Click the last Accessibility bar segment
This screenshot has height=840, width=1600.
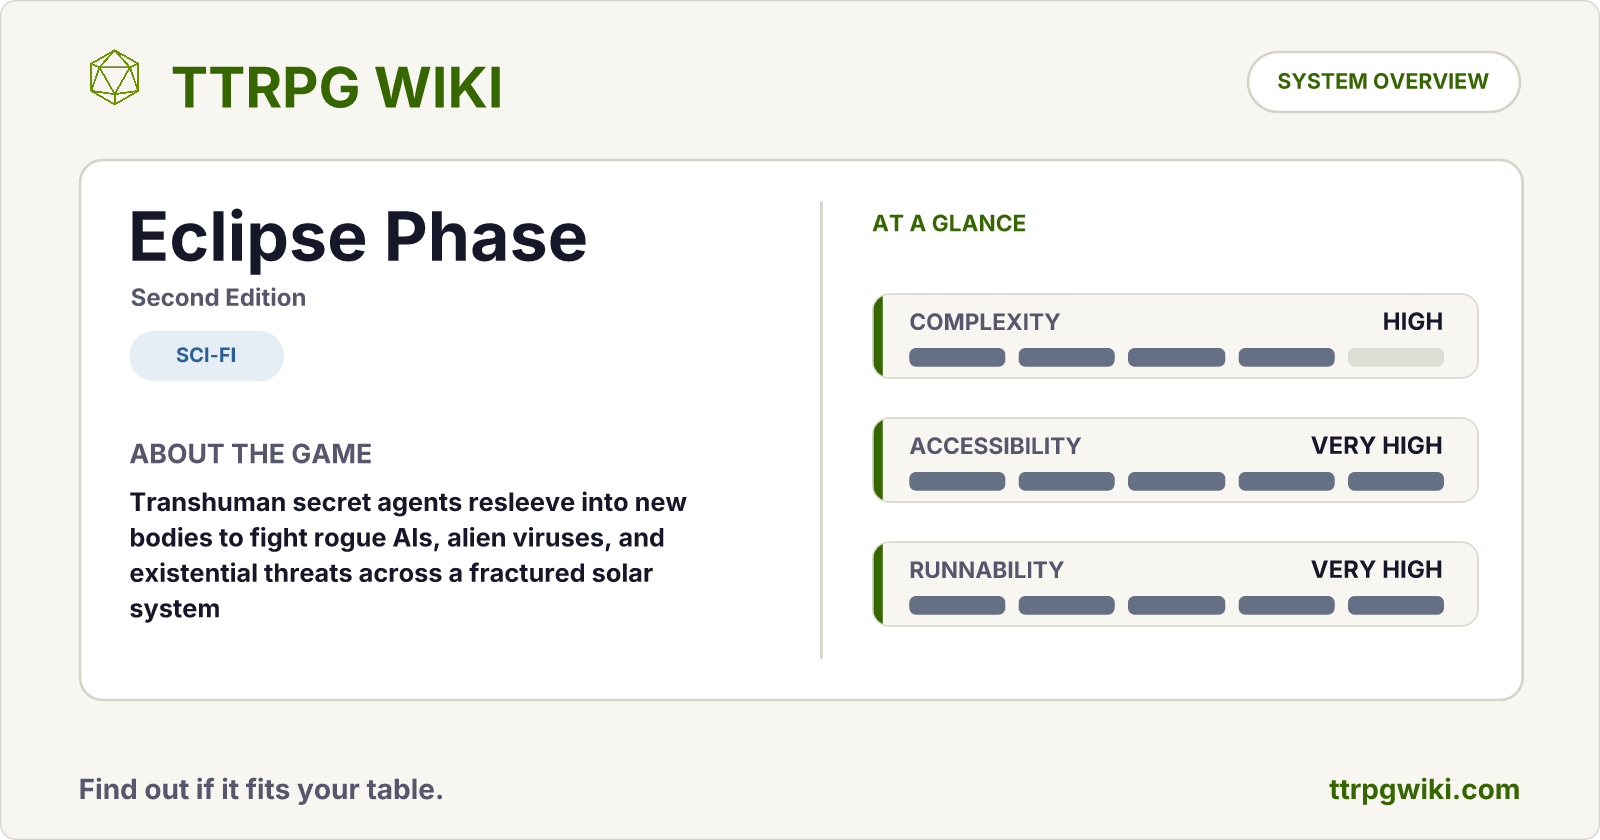point(1395,481)
